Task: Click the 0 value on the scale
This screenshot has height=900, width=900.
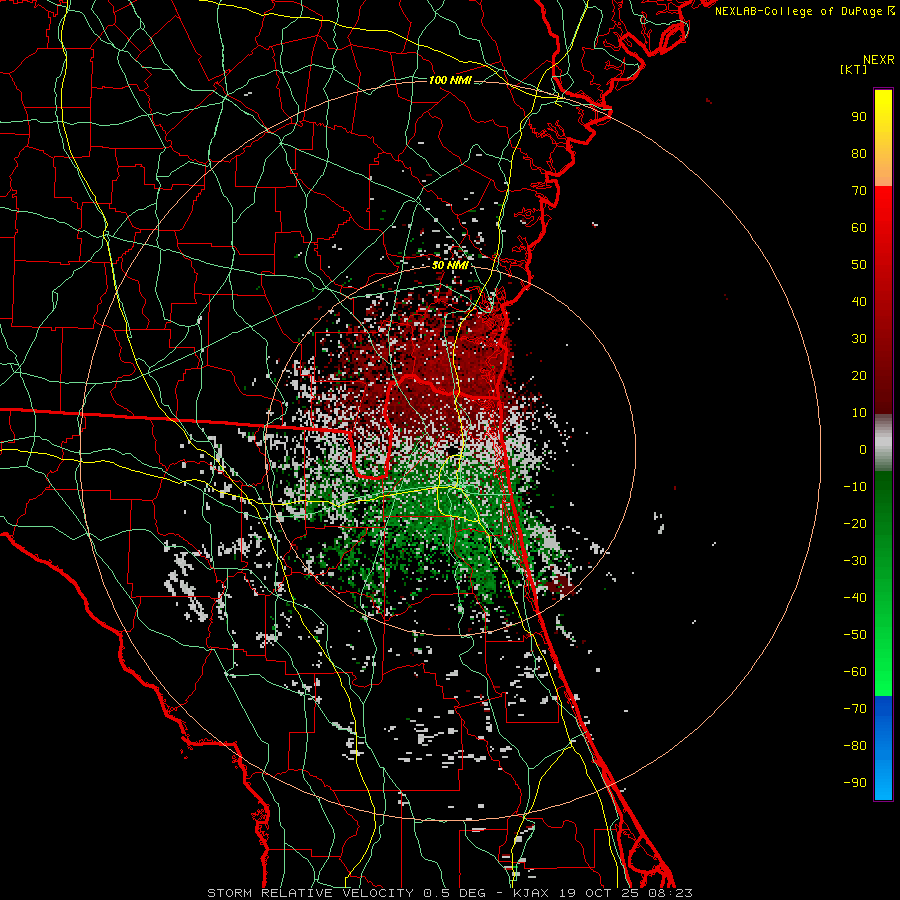Action: pos(863,449)
